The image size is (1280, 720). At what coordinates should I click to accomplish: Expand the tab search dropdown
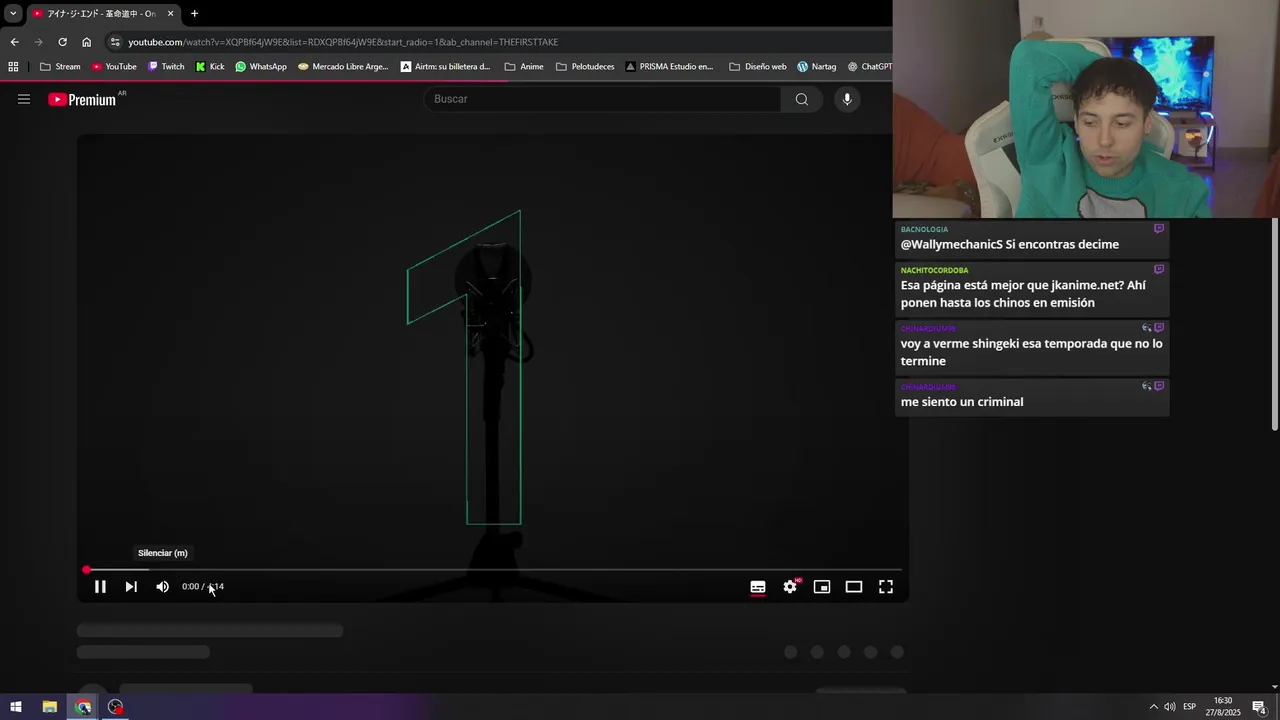click(13, 13)
